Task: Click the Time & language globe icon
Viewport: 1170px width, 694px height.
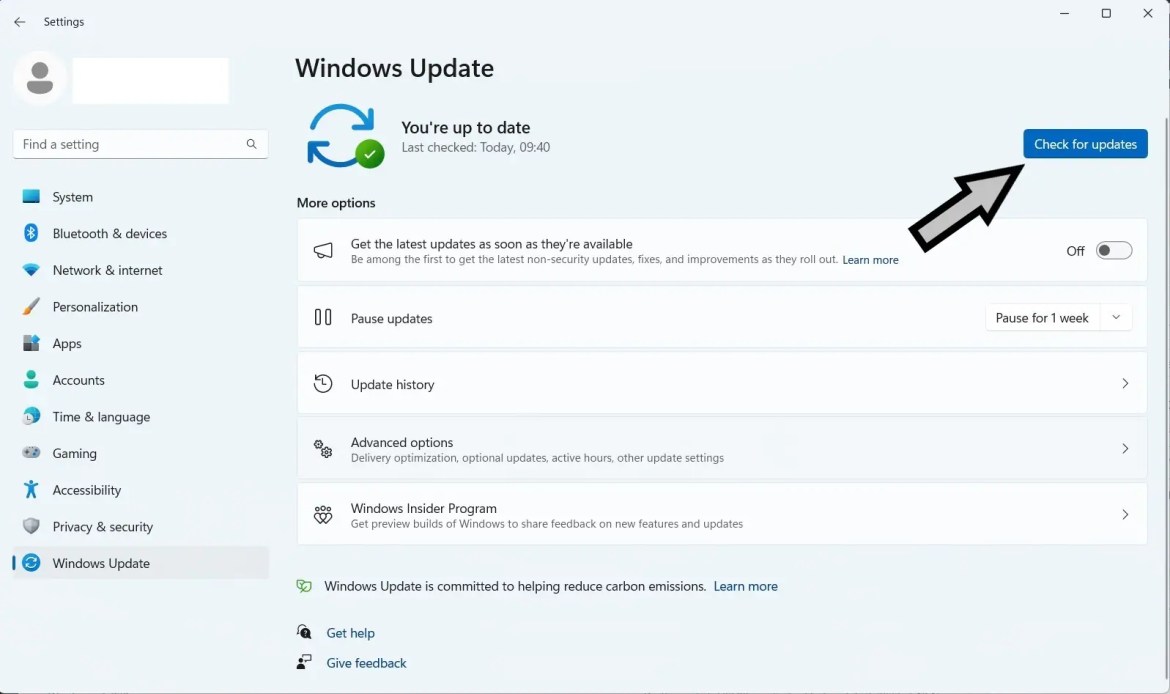Action: click(31, 416)
